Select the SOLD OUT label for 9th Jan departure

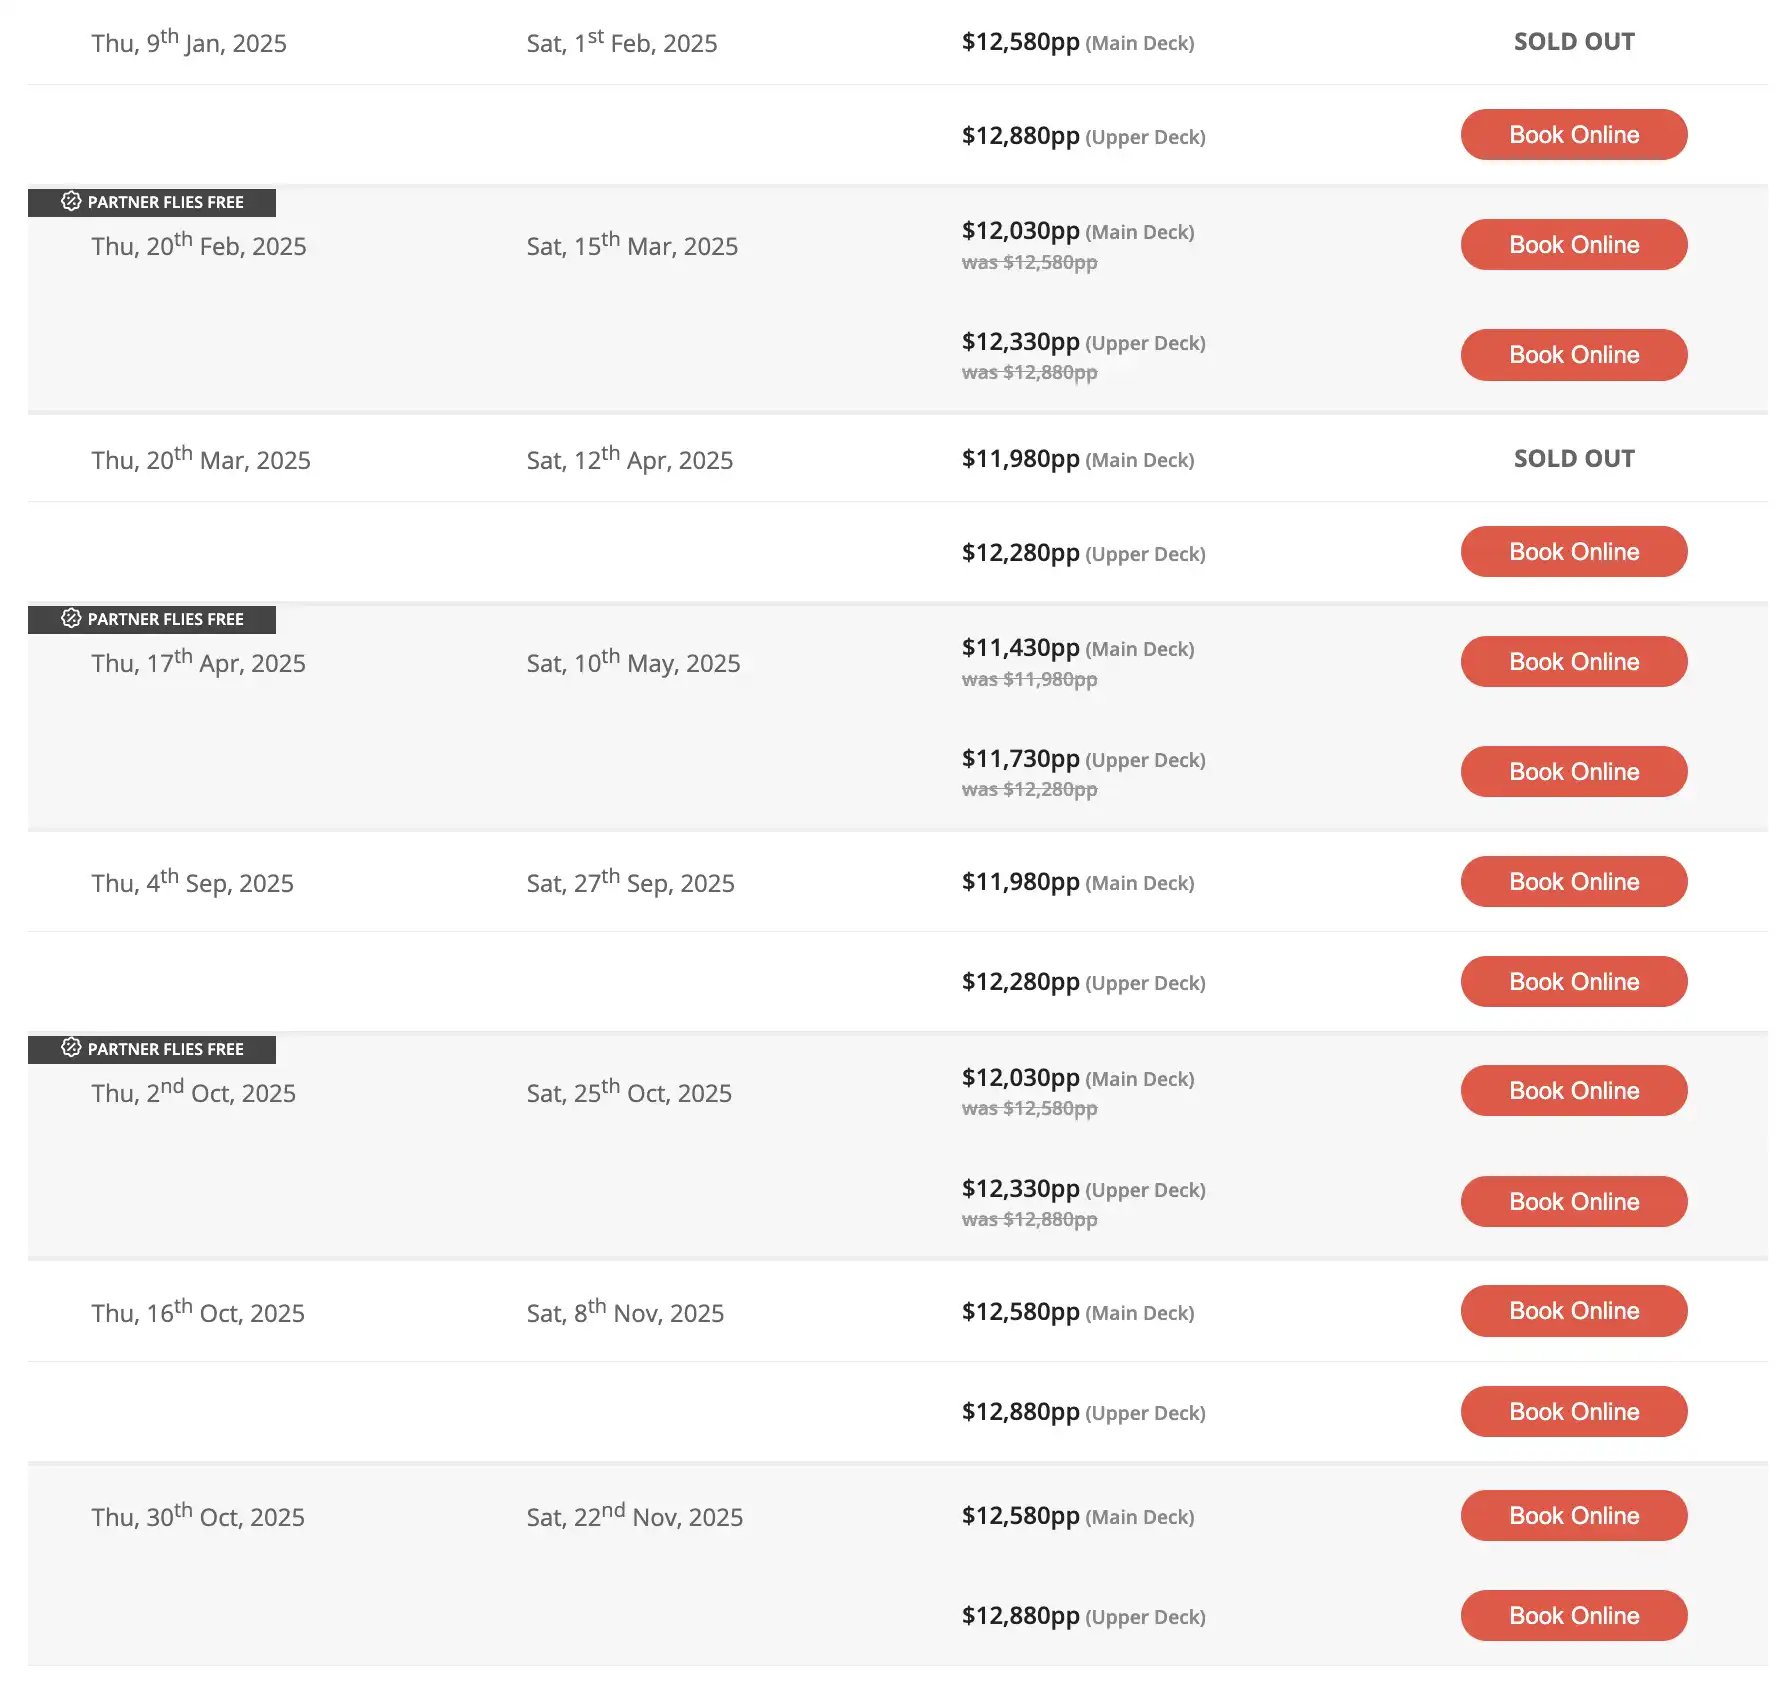point(1573,41)
